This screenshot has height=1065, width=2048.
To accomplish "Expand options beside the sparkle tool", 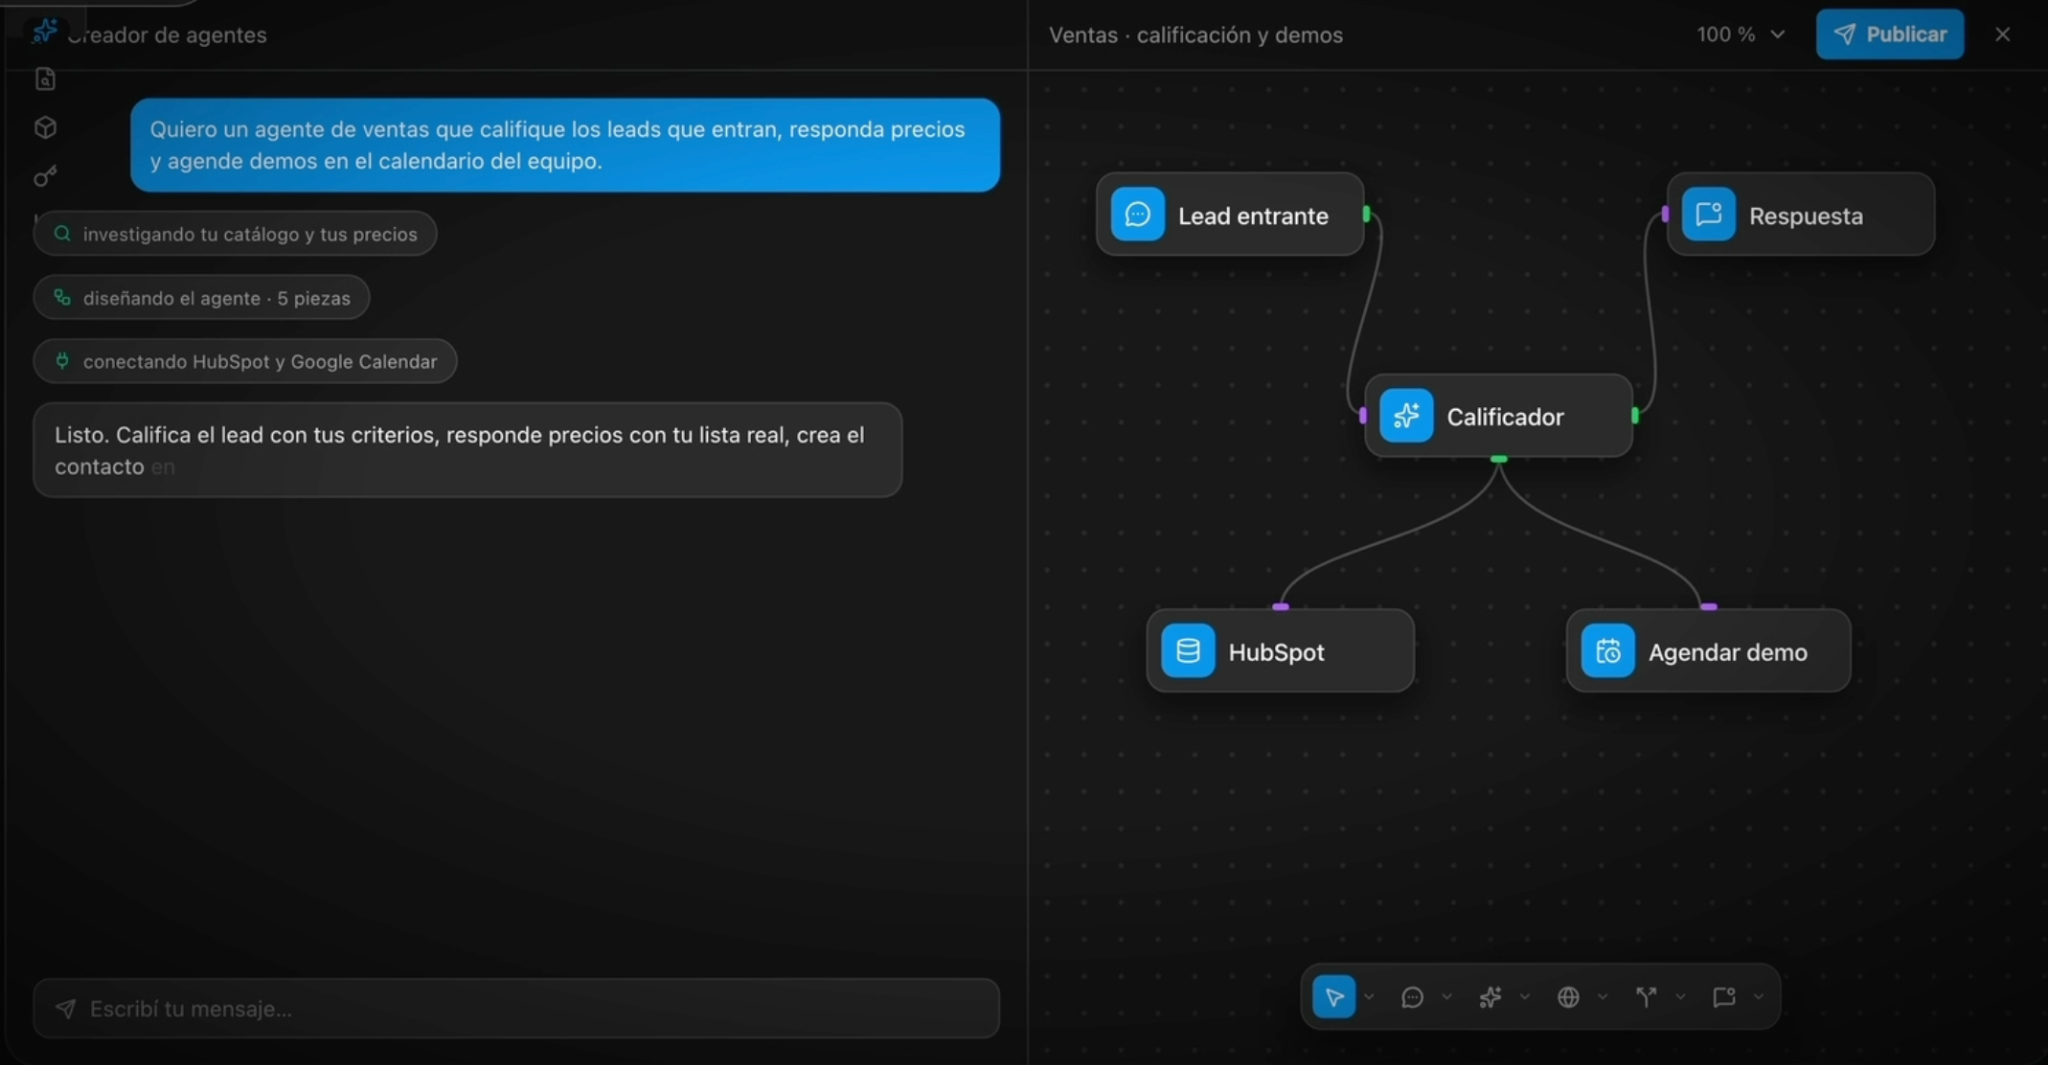I will pyautogui.click(x=1525, y=997).
